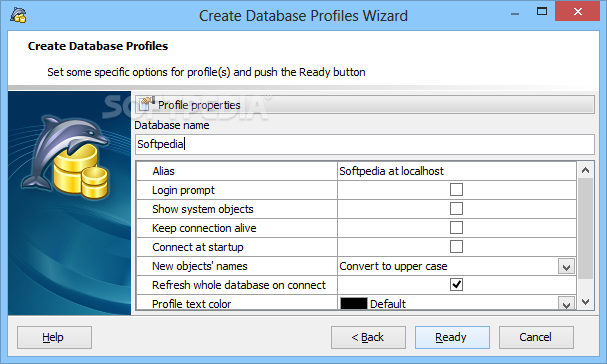Check the Connect at startup option

point(456,247)
